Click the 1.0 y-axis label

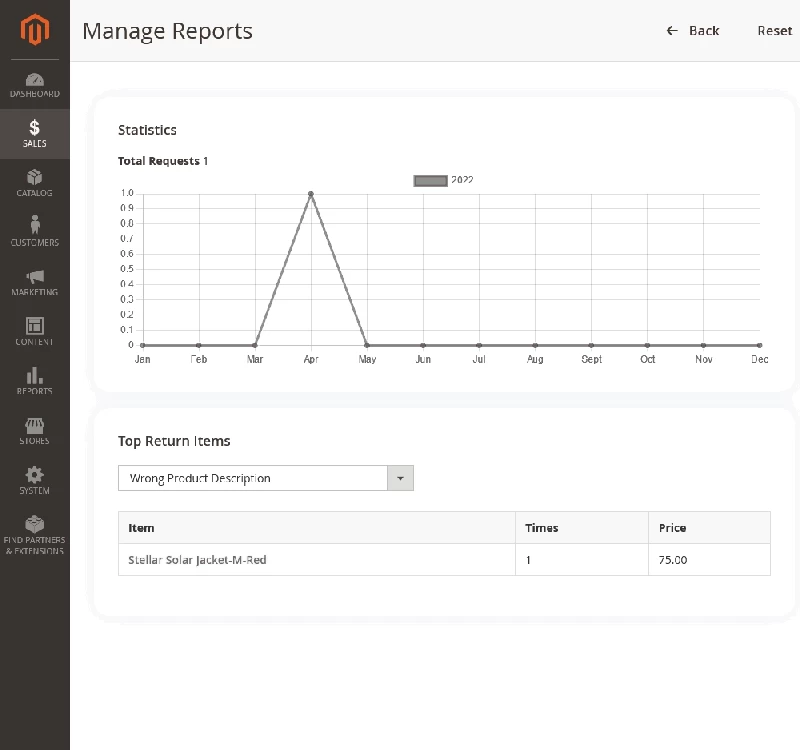click(x=127, y=193)
